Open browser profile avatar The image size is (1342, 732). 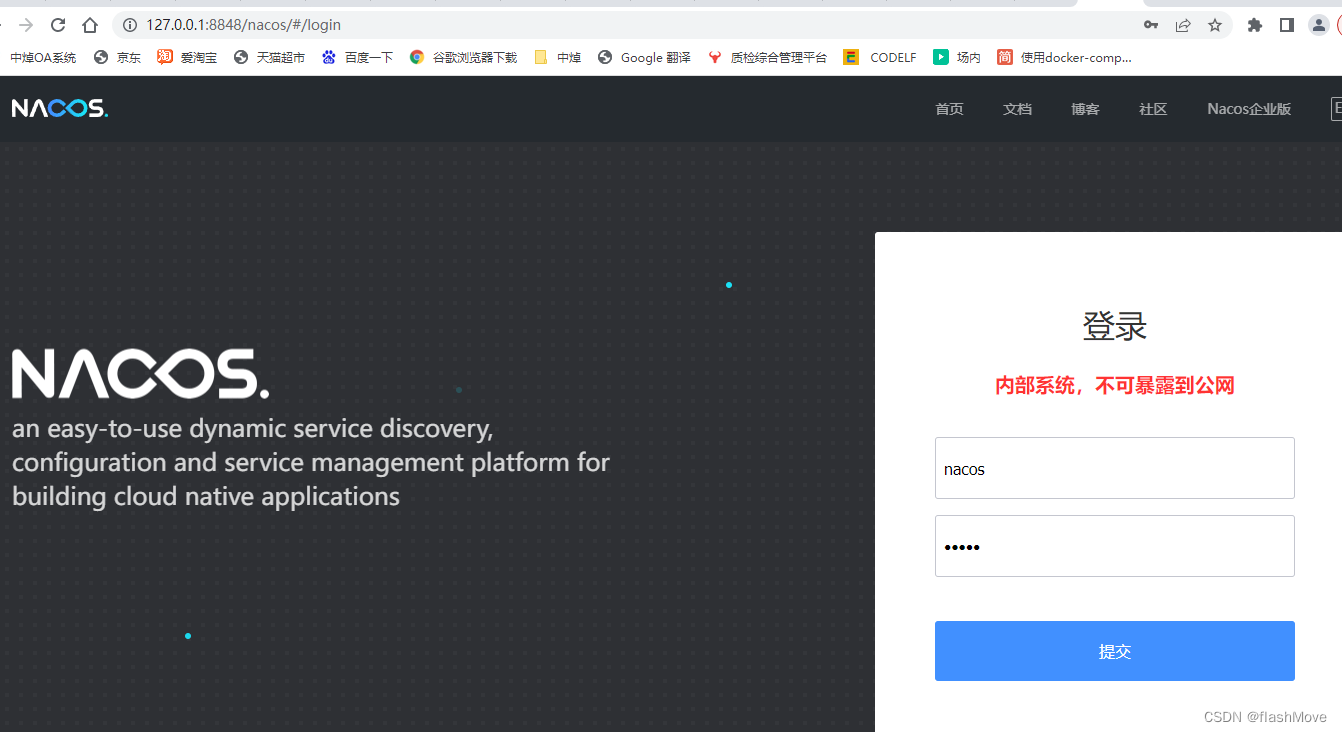coord(1319,25)
